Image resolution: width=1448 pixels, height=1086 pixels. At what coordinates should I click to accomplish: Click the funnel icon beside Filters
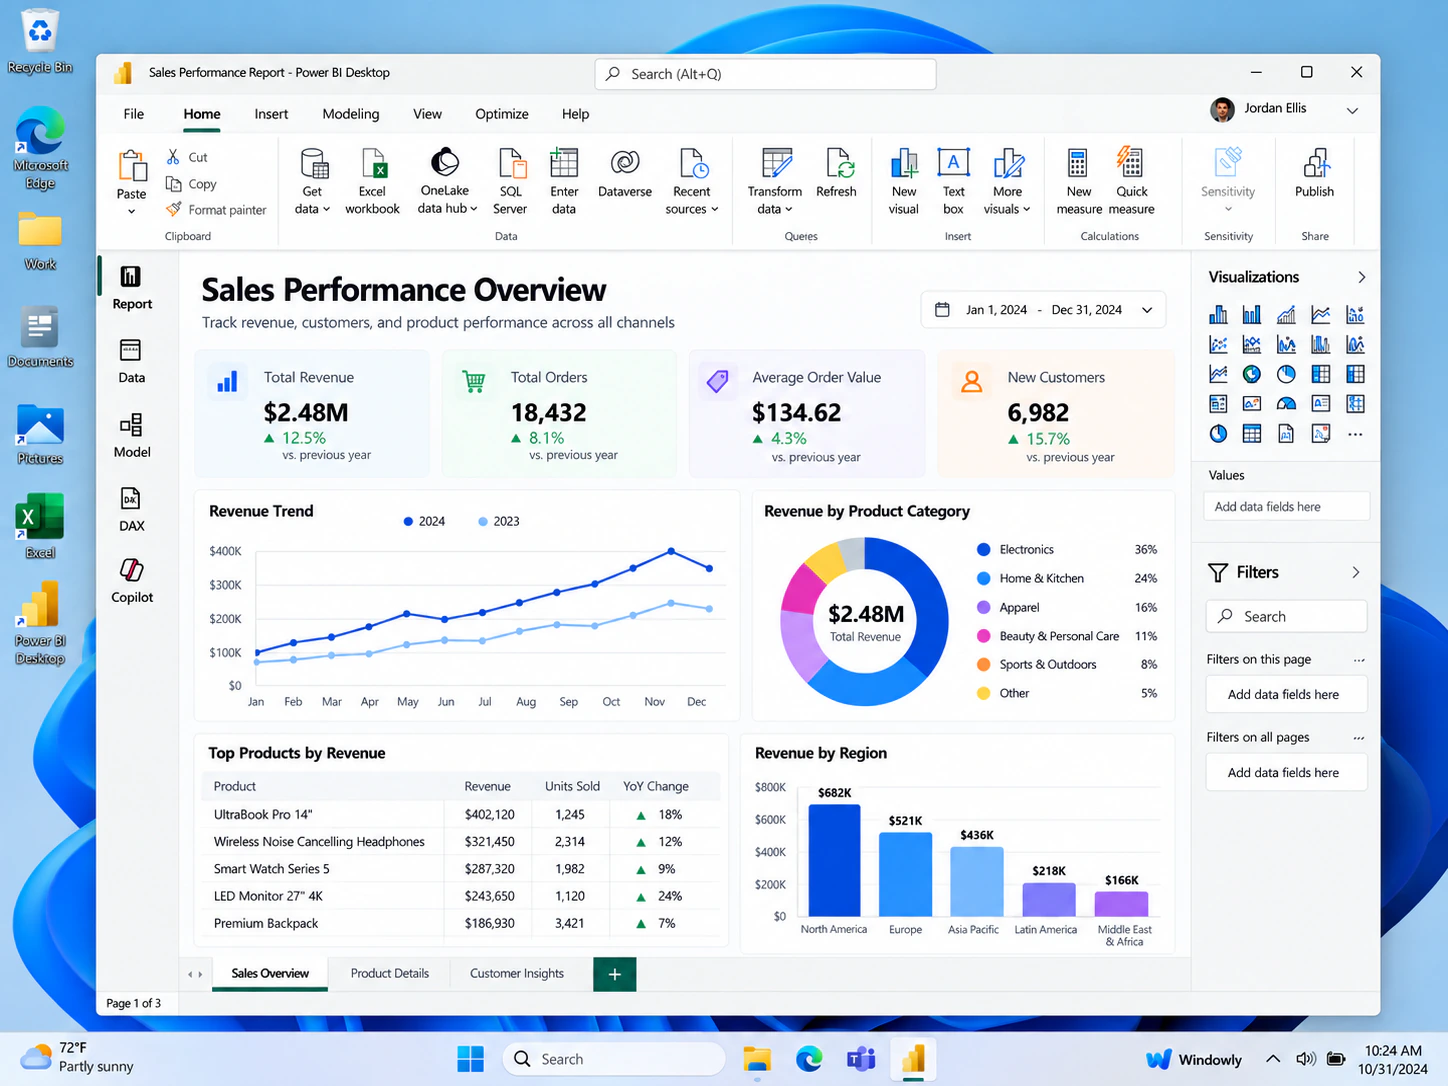pyautogui.click(x=1218, y=572)
